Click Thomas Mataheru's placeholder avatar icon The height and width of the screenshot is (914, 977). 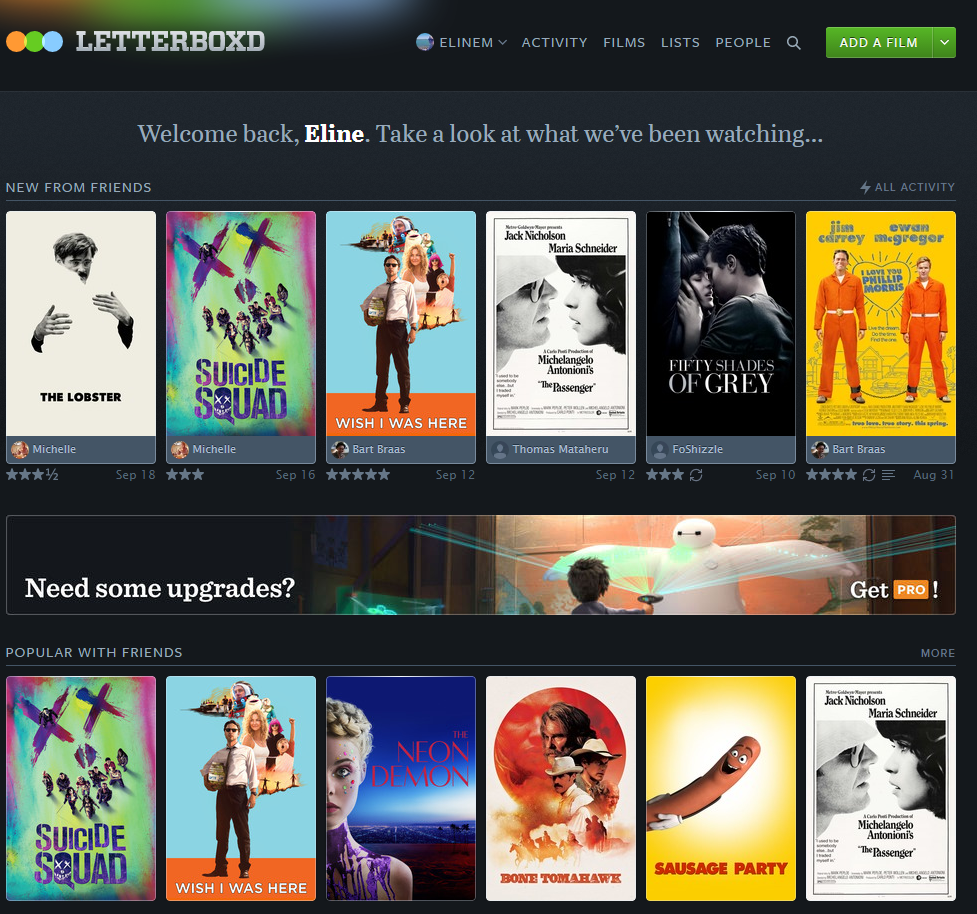click(500, 449)
